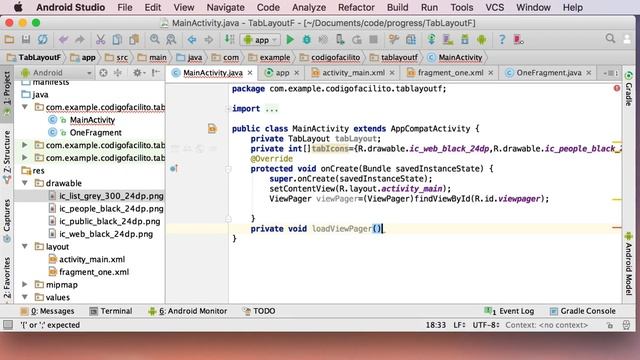Click the Cut scissors icon
This screenshot has width=640, height=360.
pyautogui.click(x=100, y=40)
